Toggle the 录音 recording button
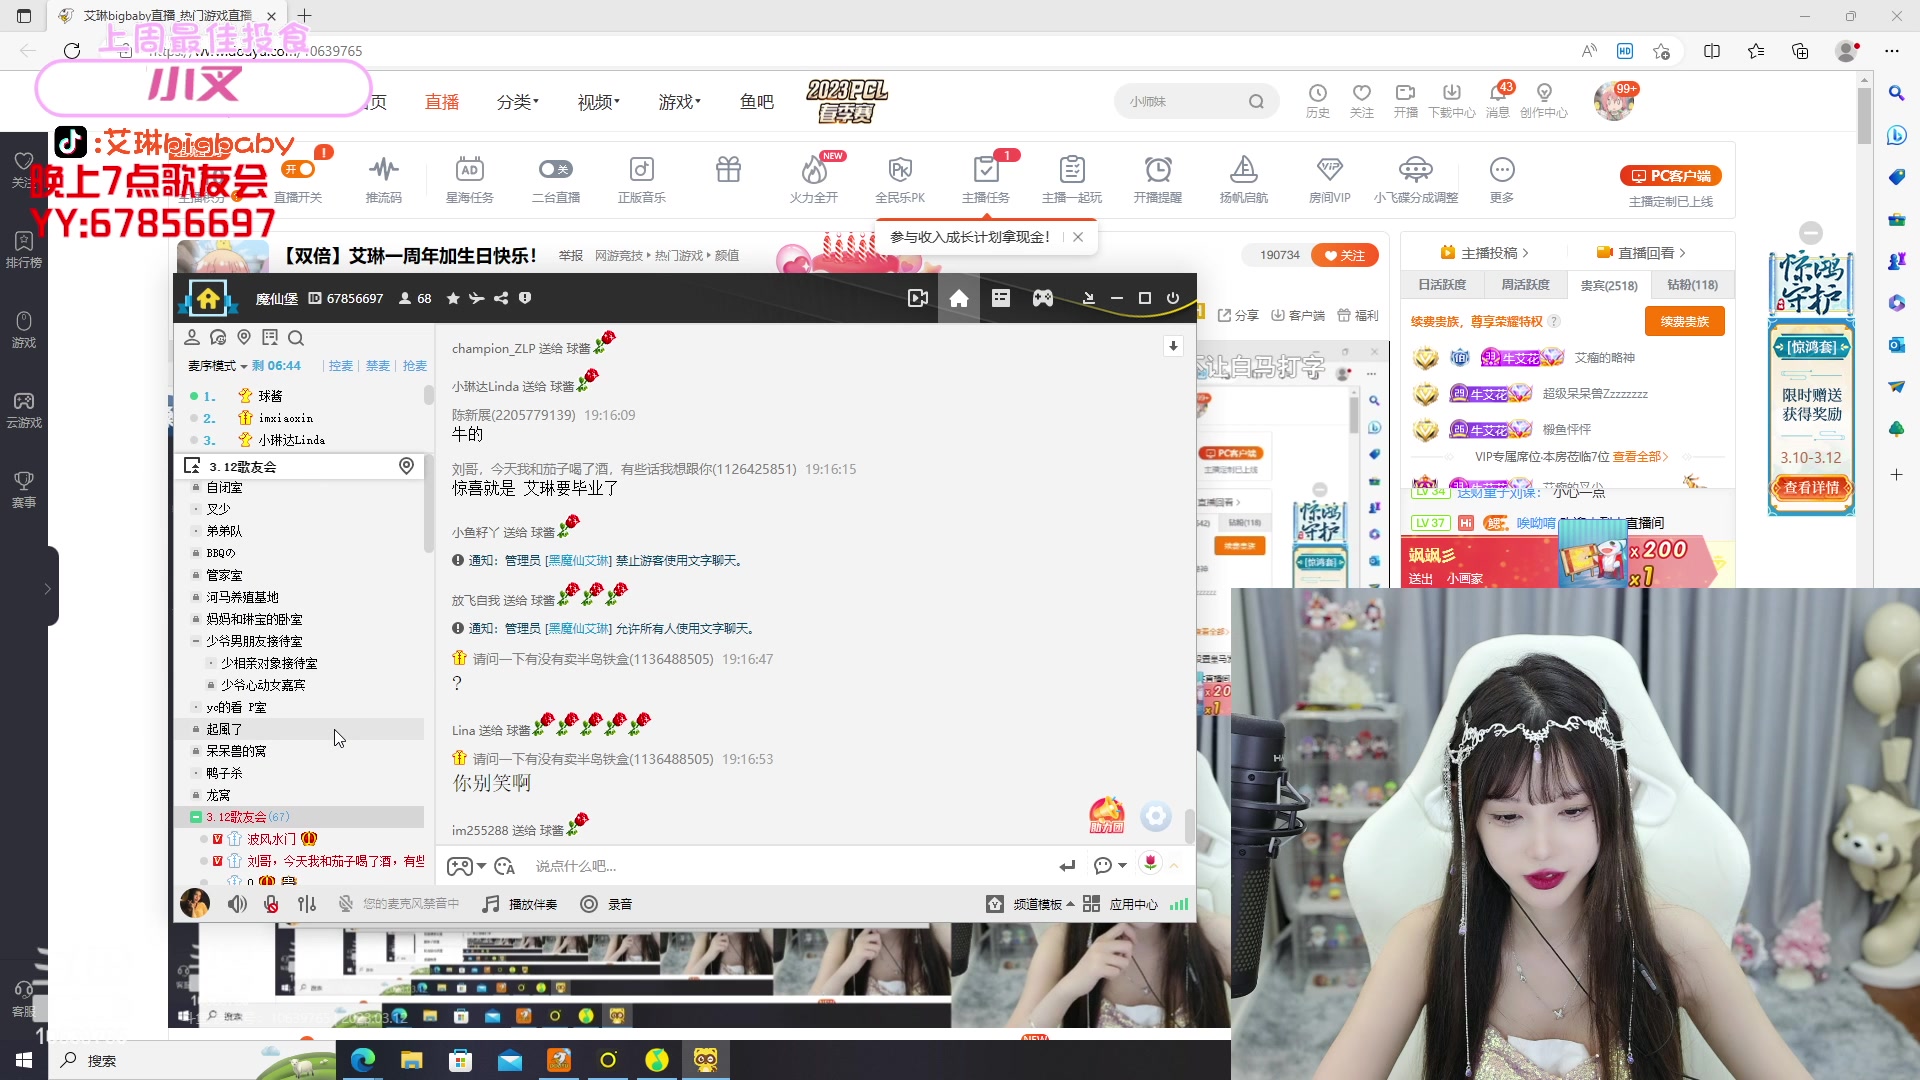The image size is (1920, 1080). click(x=606, y=904)
